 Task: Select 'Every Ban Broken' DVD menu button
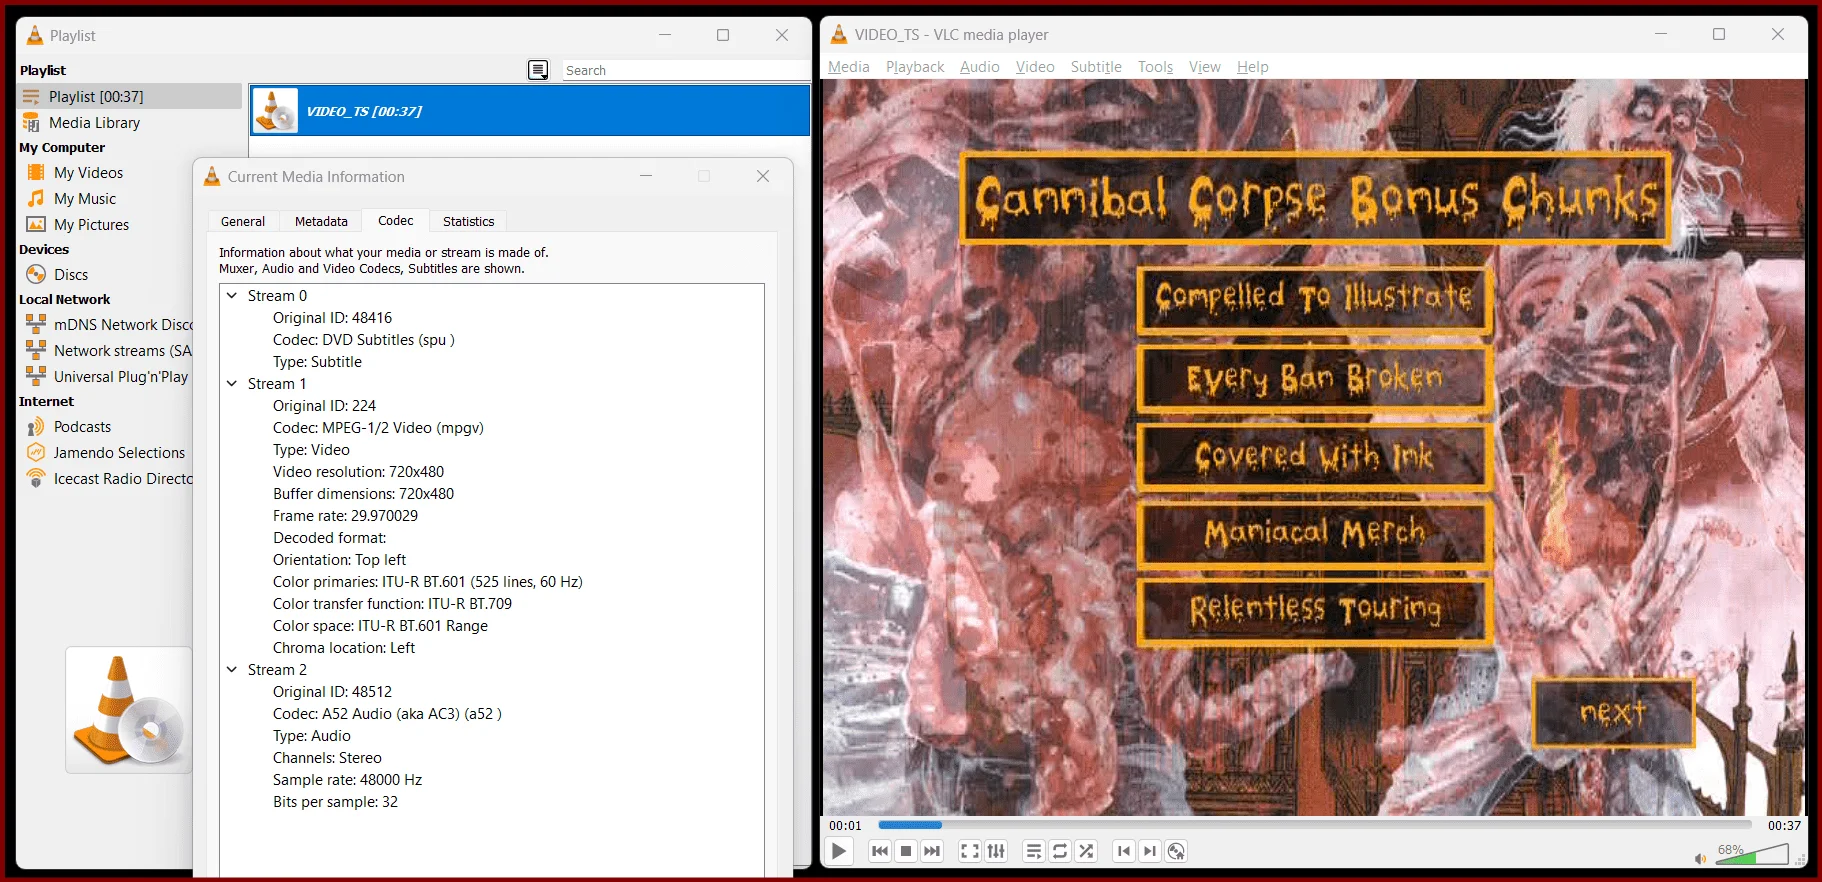tap(1314, 378)
